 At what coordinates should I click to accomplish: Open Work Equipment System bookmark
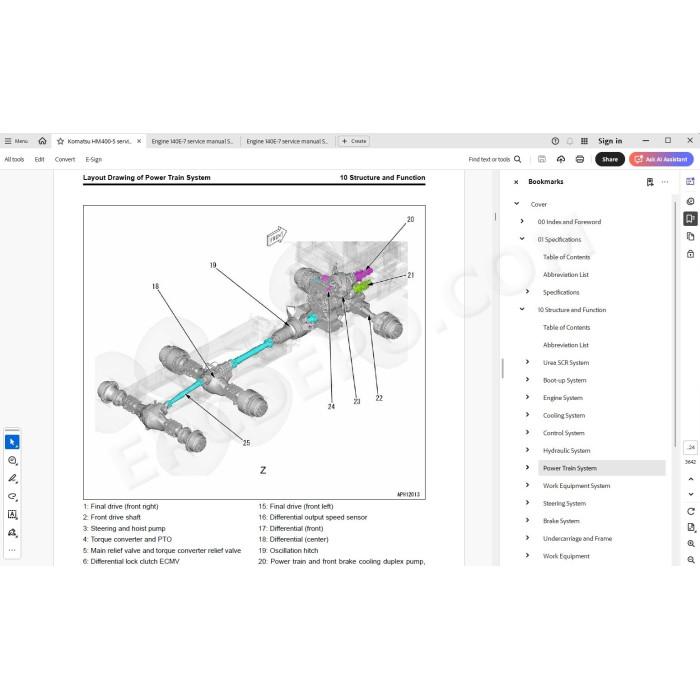[576, 486]
